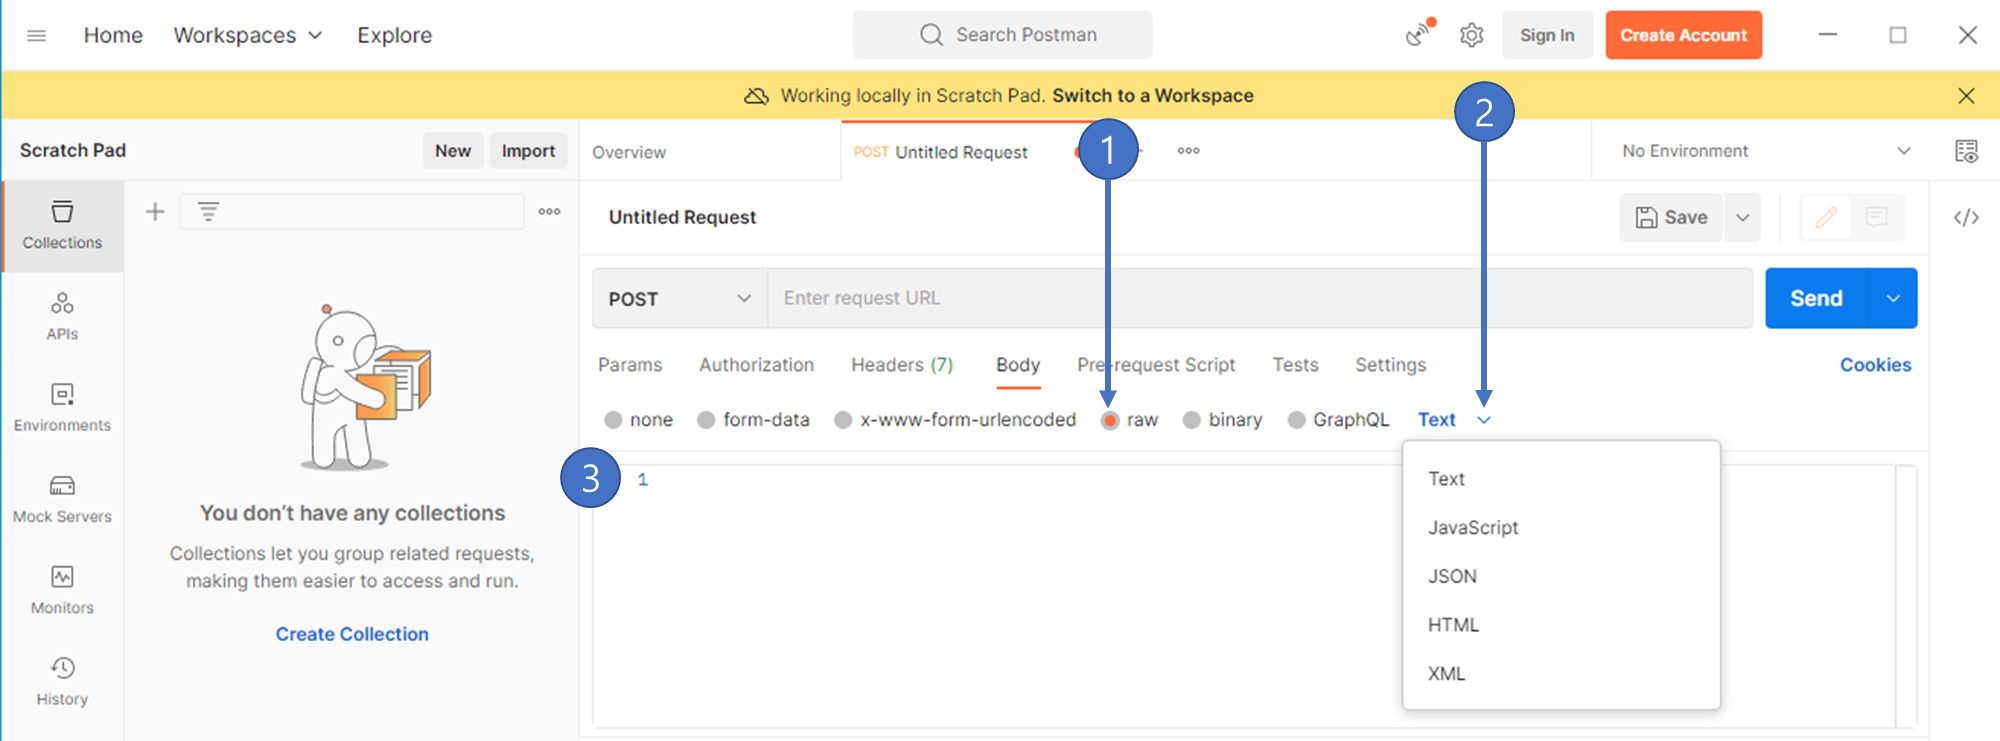
Task: Select the GraphQL body option
Action: pyautogui.click(x=1338, y=420)
